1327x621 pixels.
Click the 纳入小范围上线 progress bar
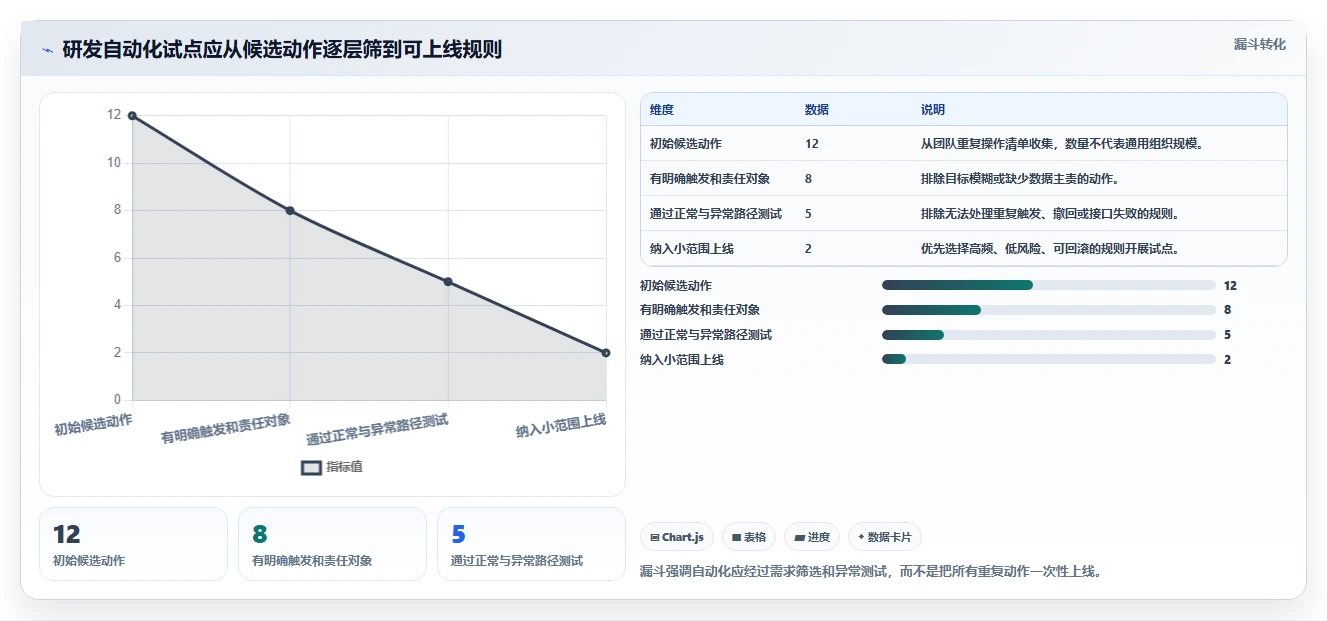pos(1049,360)
